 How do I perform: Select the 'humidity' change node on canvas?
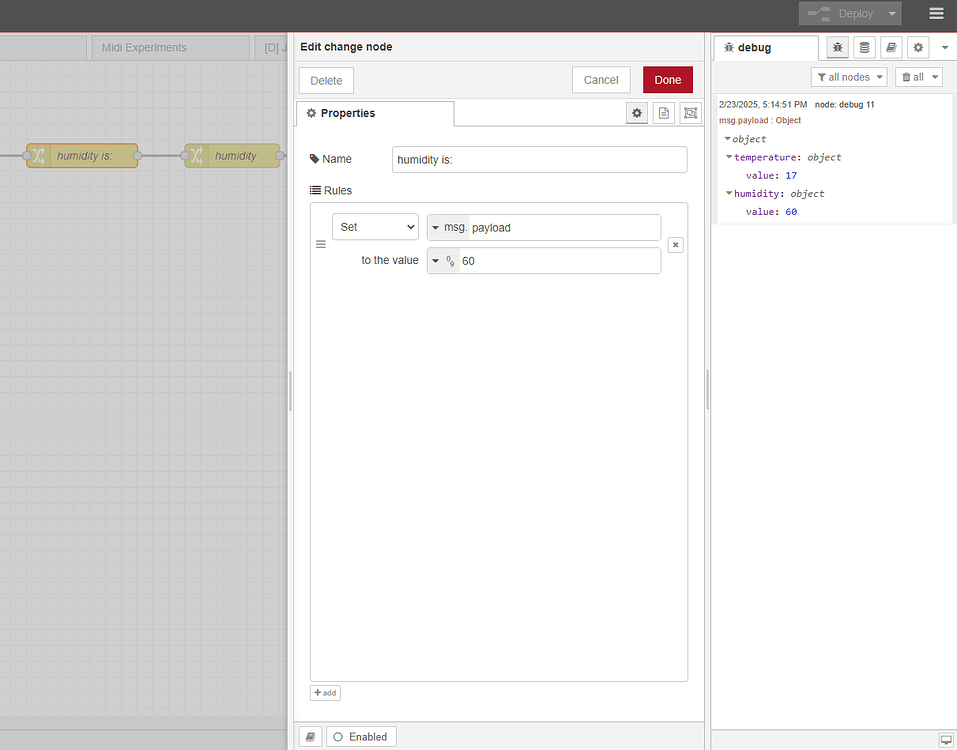coord(233,156)
